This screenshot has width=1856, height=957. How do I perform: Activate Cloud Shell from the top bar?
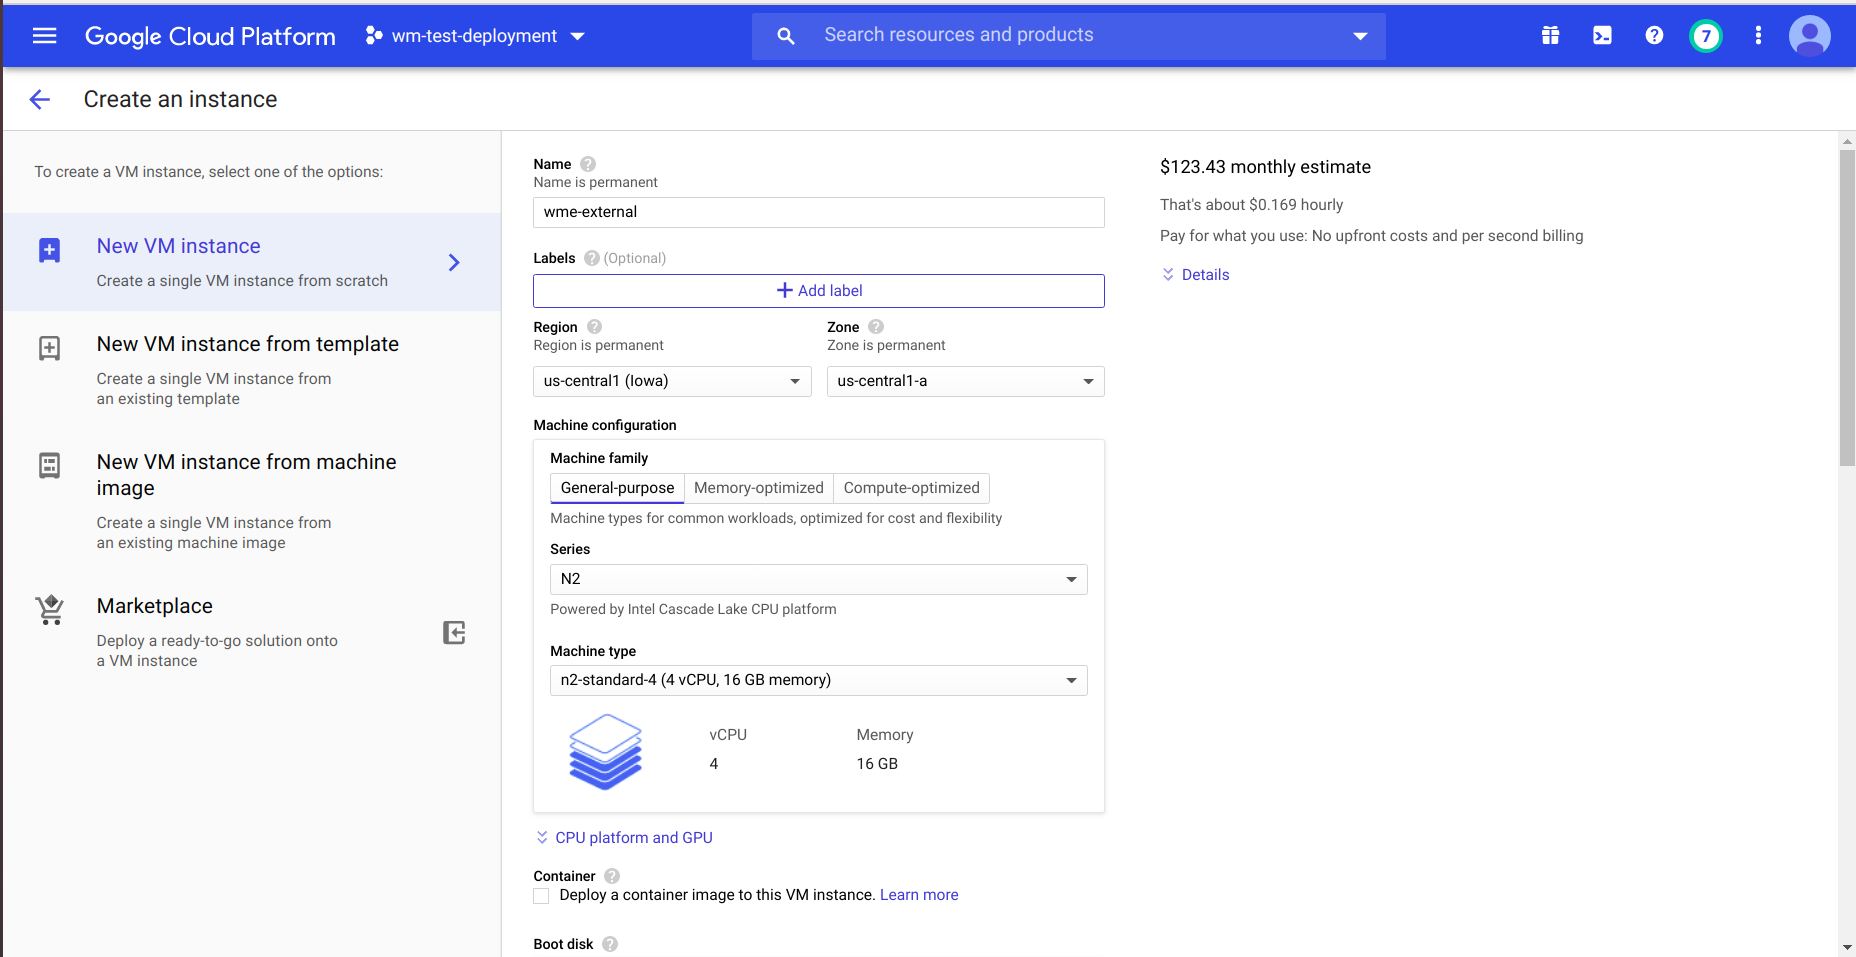point(1602,36)
